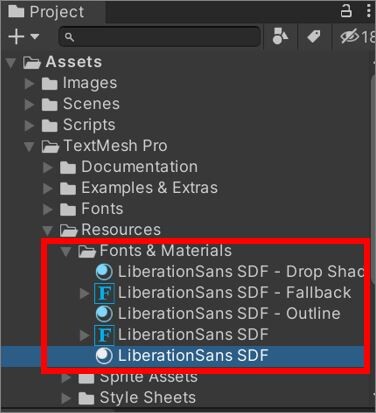Toggle the Project panel lock icon
This screenshot has height=413, width=376.
pyautogui.click(x=346, y=11)
